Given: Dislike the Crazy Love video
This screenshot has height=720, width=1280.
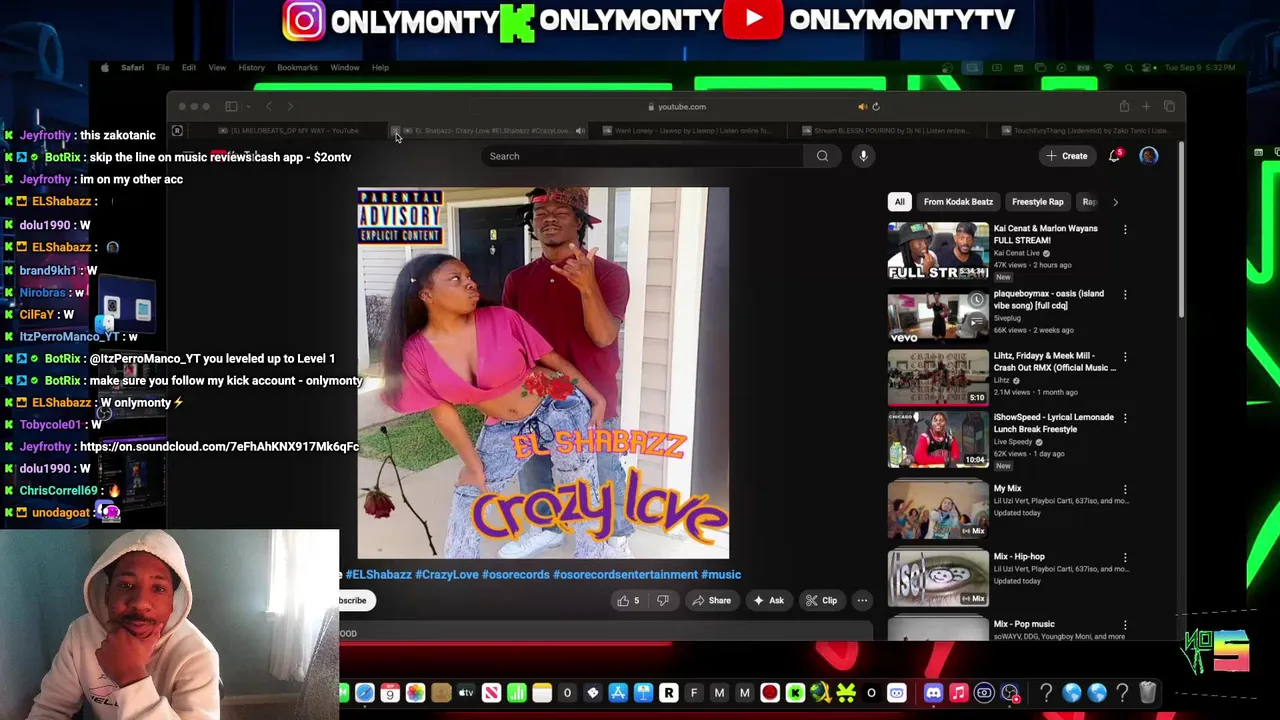Looking at the screenshot, I should pyautogui.click(x=662, y=601).
